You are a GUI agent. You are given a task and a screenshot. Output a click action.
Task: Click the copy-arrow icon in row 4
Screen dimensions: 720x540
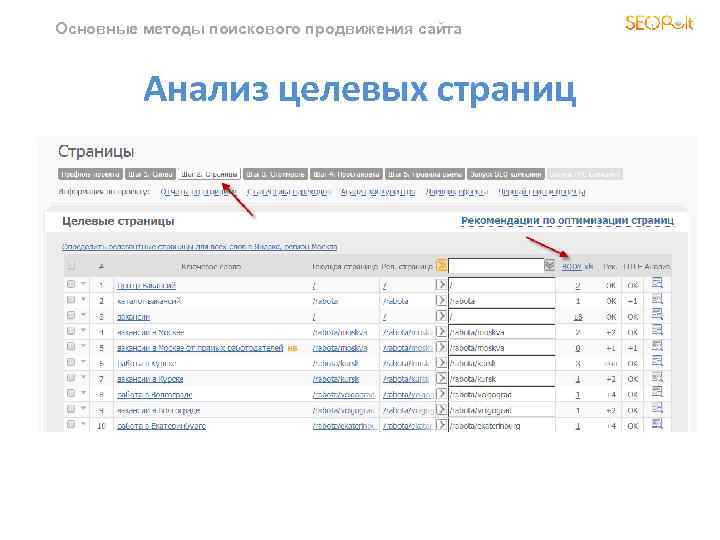[441, 332]
